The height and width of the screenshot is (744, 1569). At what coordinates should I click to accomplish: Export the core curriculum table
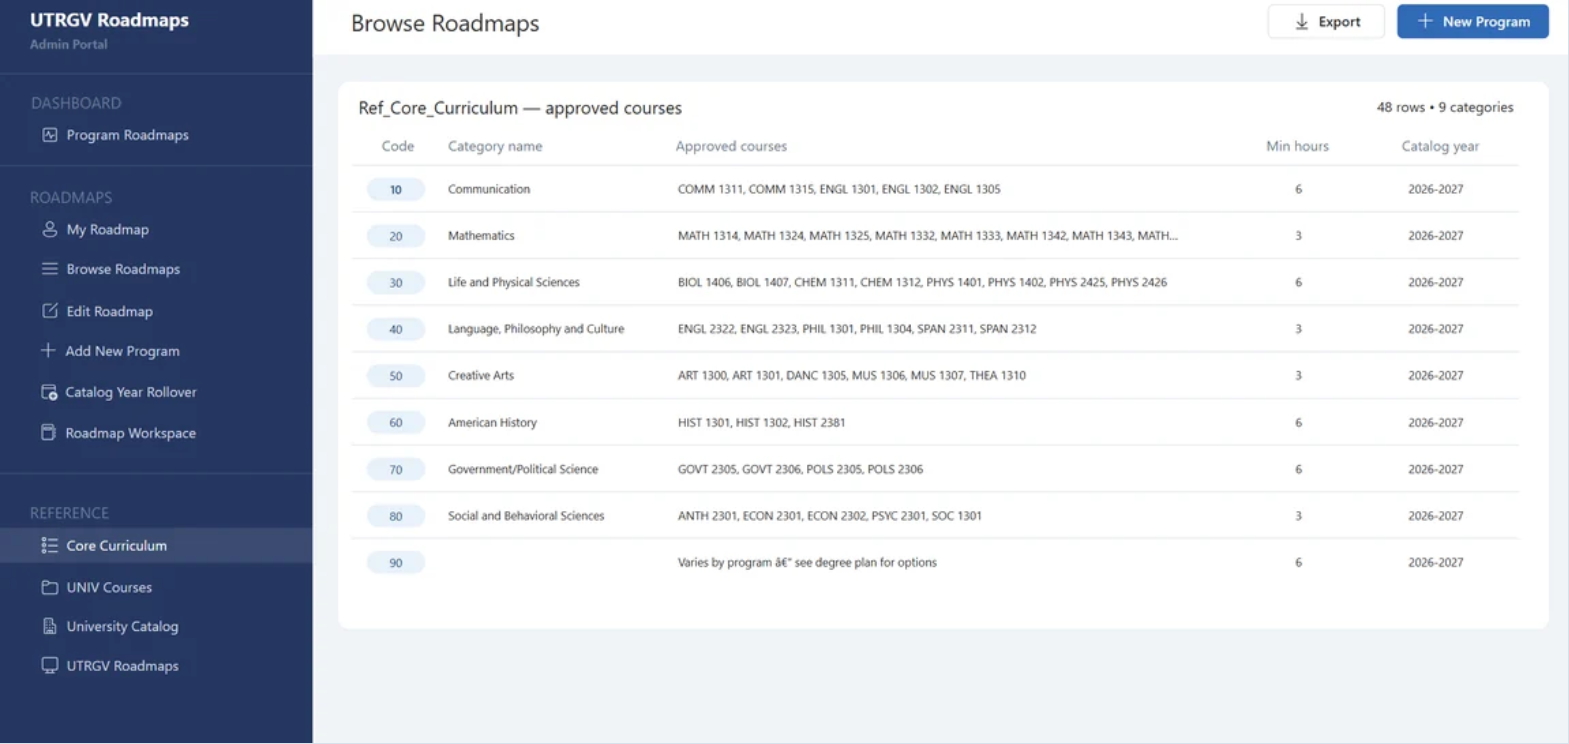[1326, 22]
